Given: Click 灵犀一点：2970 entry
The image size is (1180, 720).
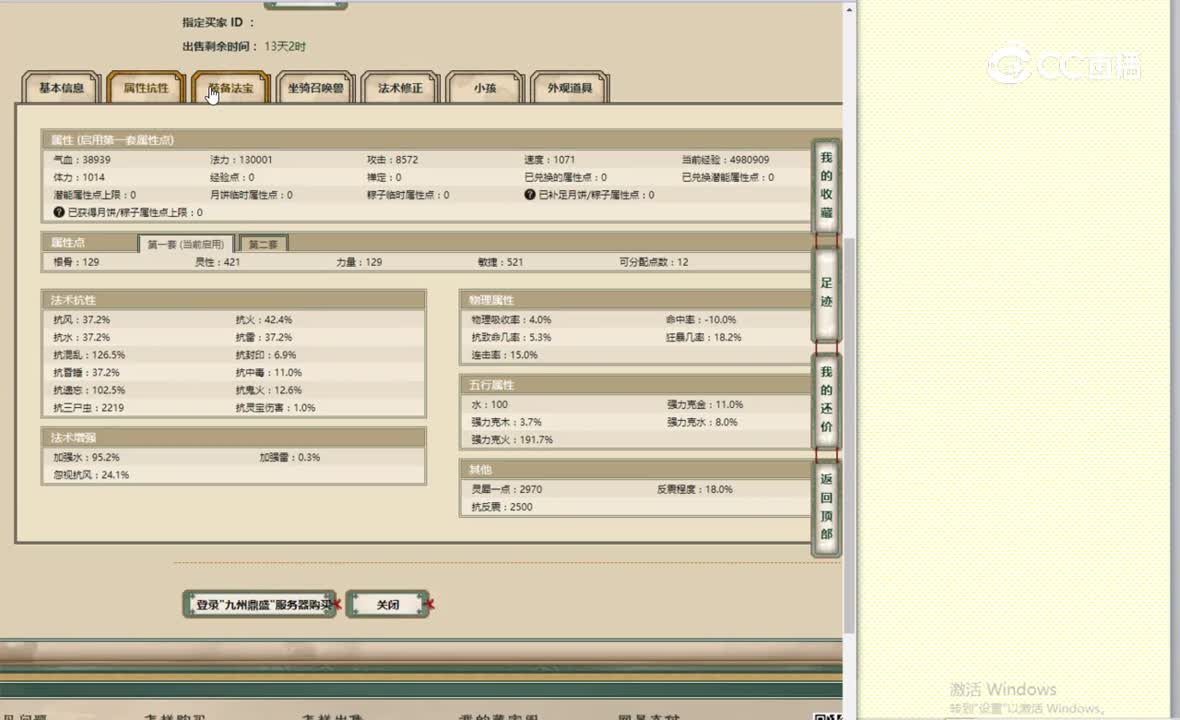Looking at the screenshot, I should tap(506, 489).
